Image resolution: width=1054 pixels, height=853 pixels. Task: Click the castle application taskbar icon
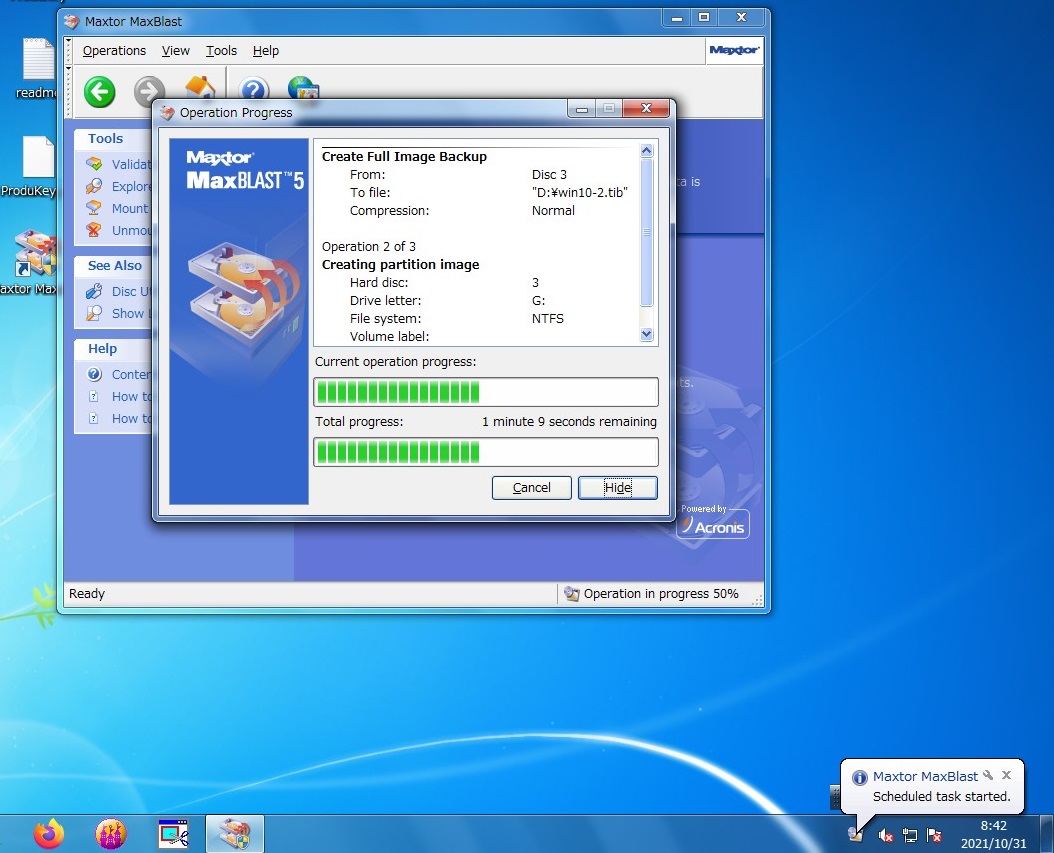111,834
